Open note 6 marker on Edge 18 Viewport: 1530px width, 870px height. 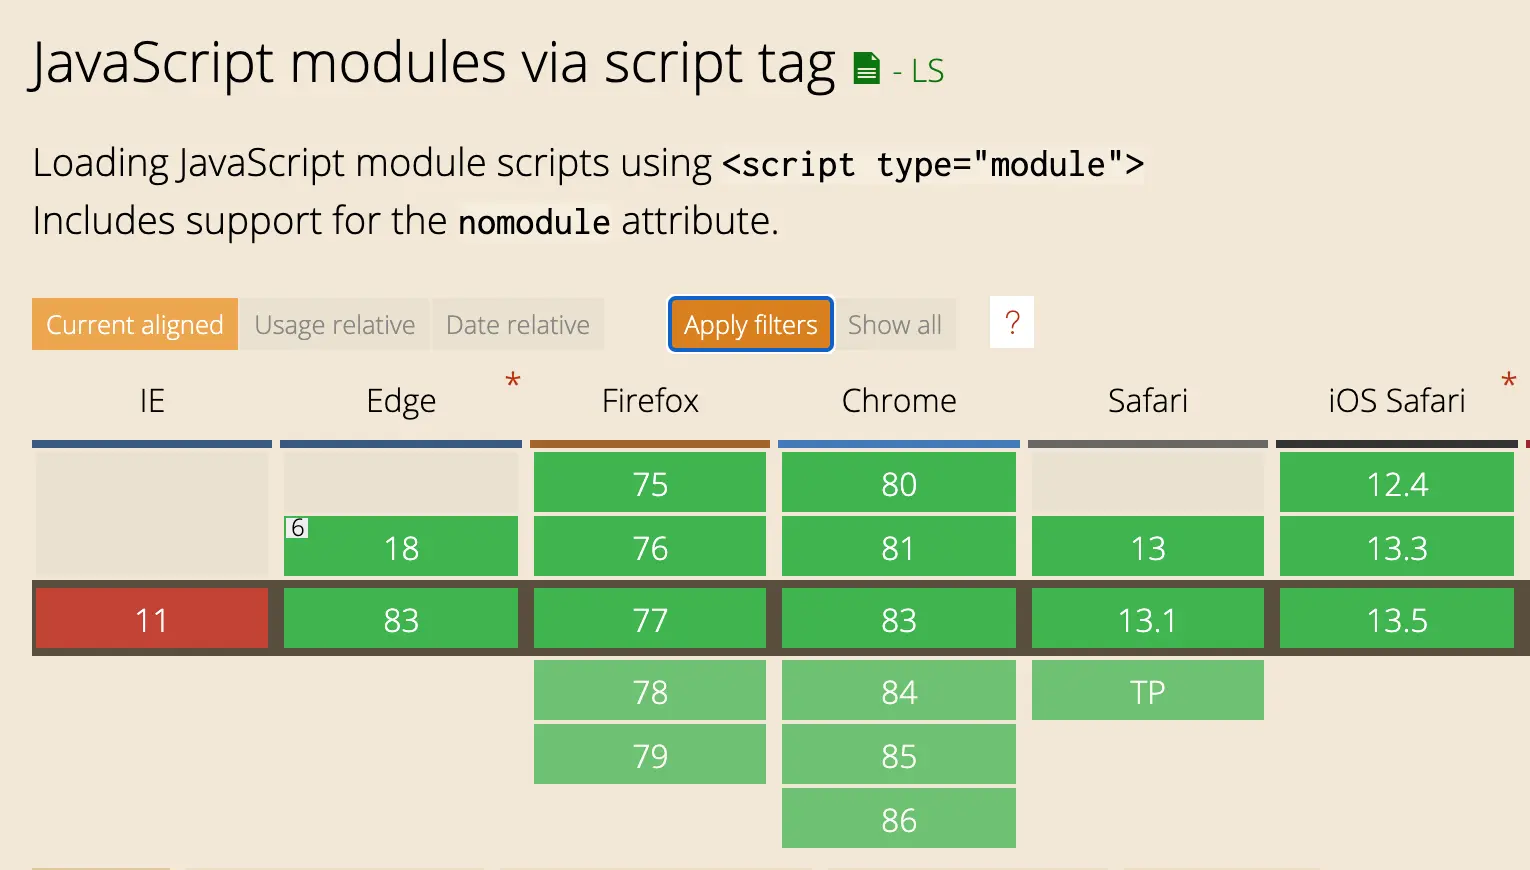[x=297, y=528]
